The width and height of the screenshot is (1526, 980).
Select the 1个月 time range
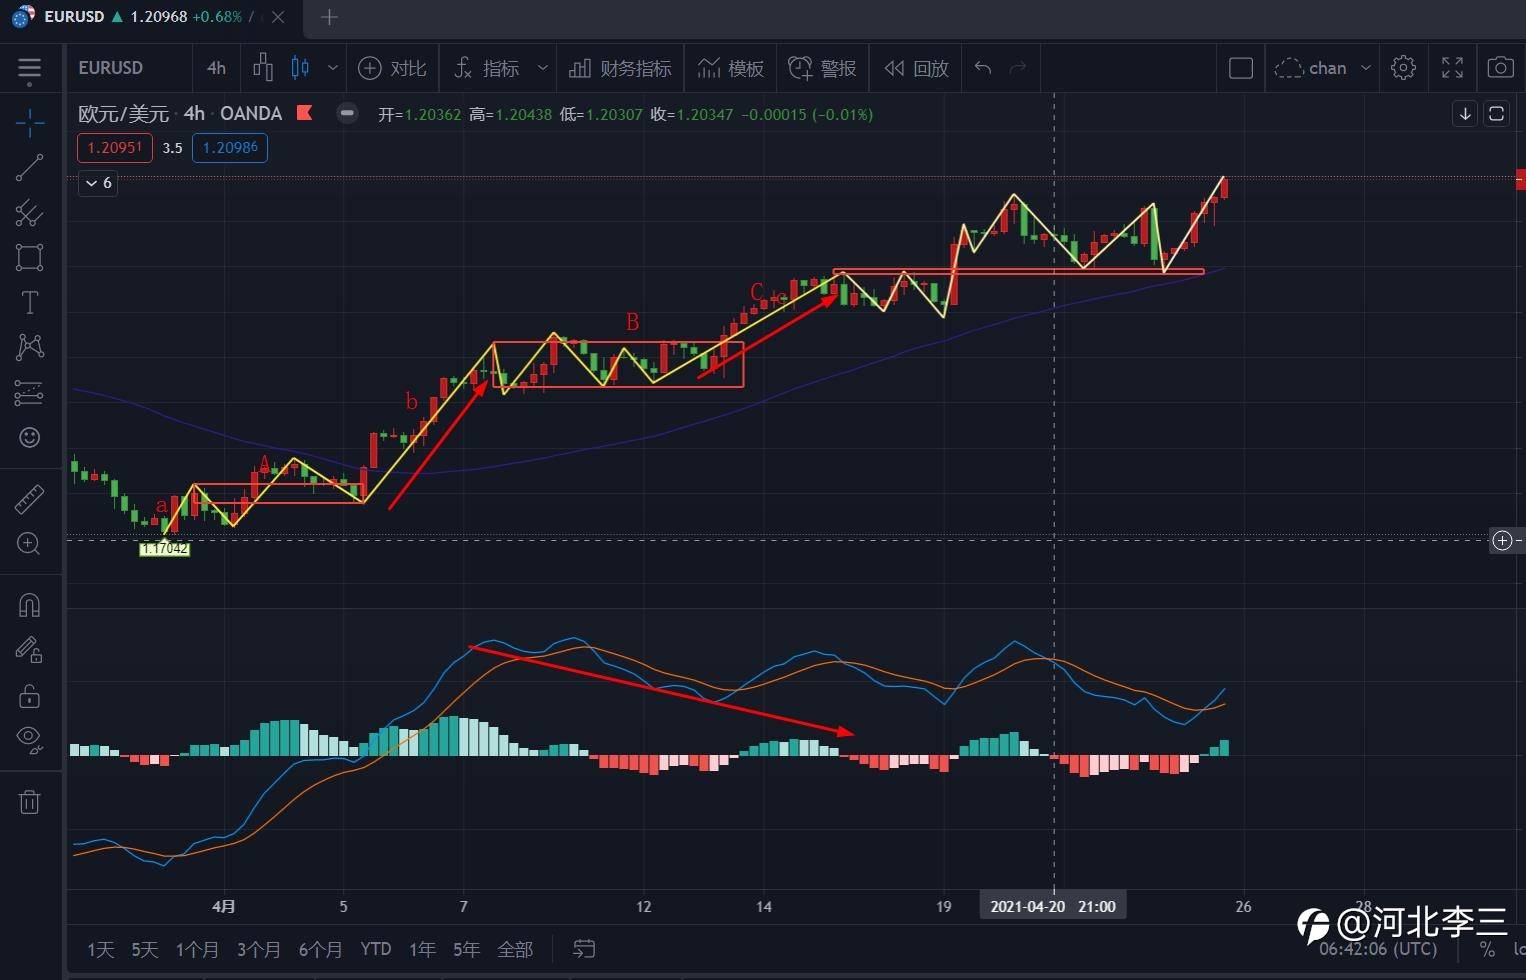pyautogui.click(x=197, y=949)
